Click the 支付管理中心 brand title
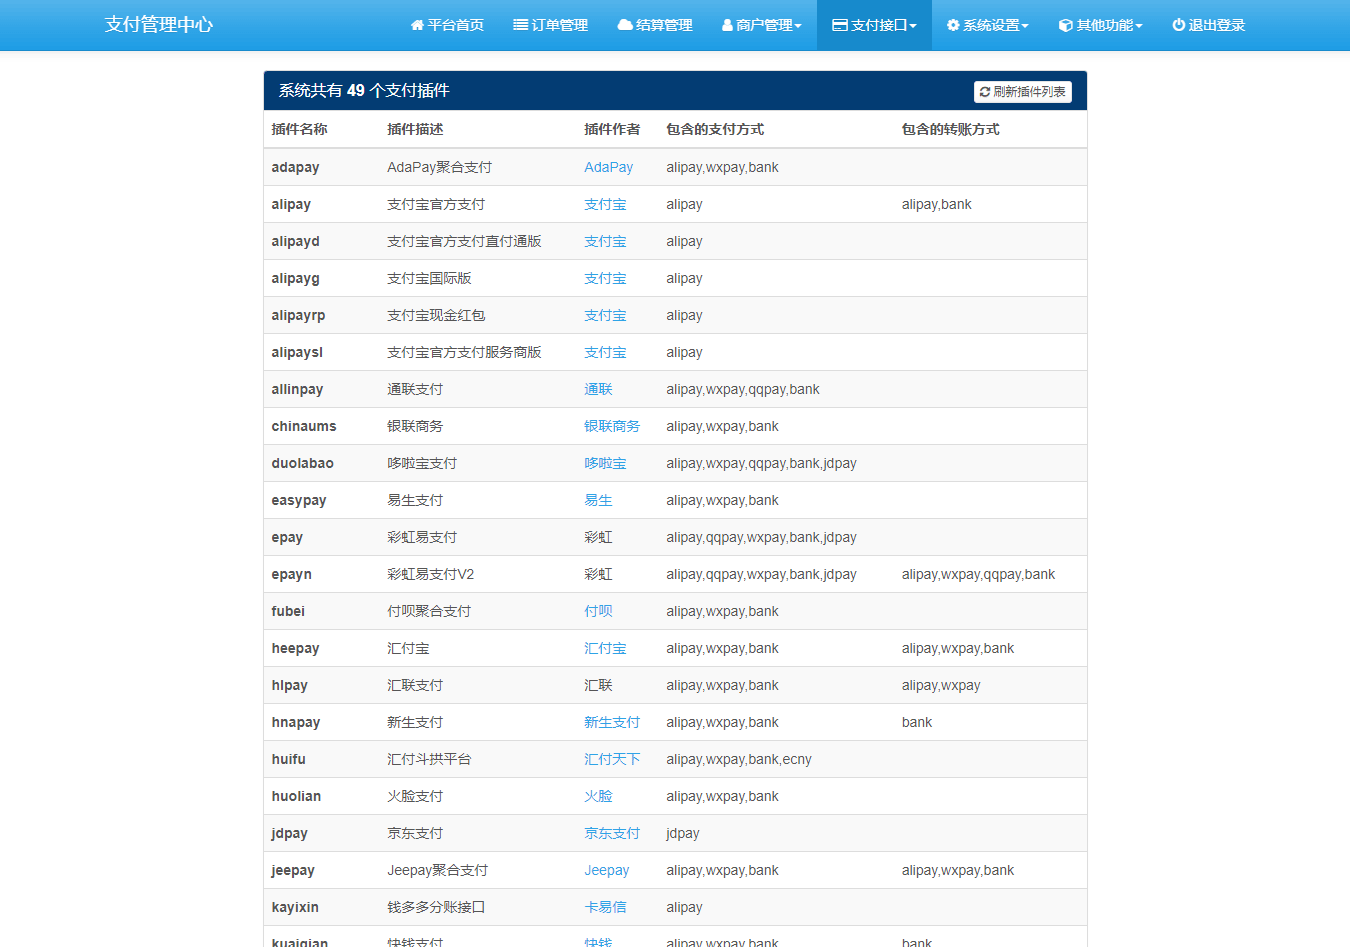Screen dimensions: 1350x947 (x=159, y=25)
